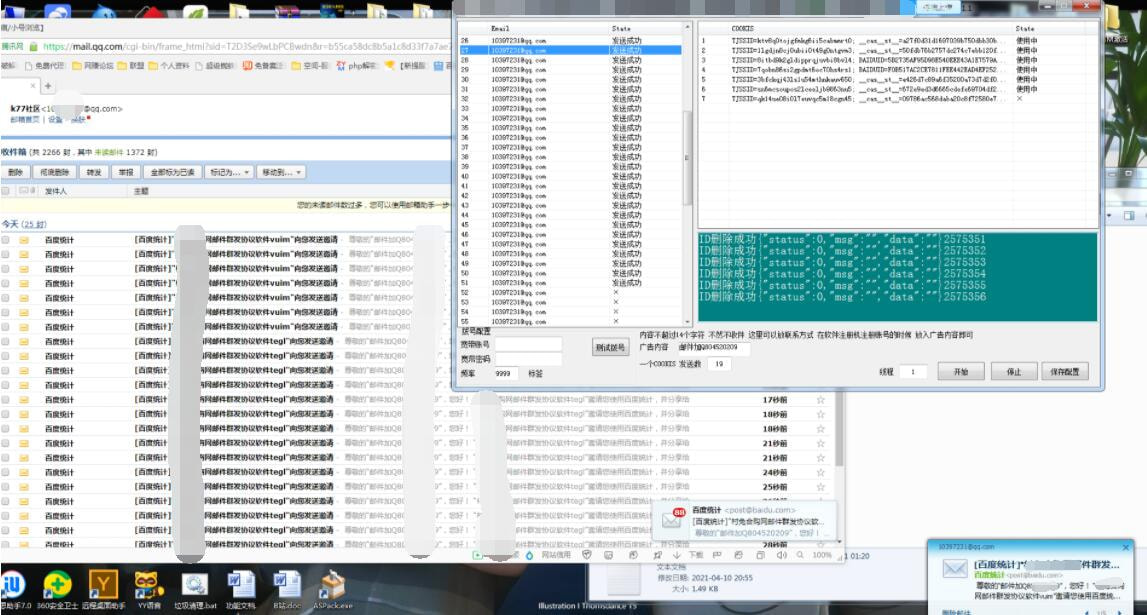
Task: Star the email received 17秒前
Action: pyautogui.click(x=821, y=400)
